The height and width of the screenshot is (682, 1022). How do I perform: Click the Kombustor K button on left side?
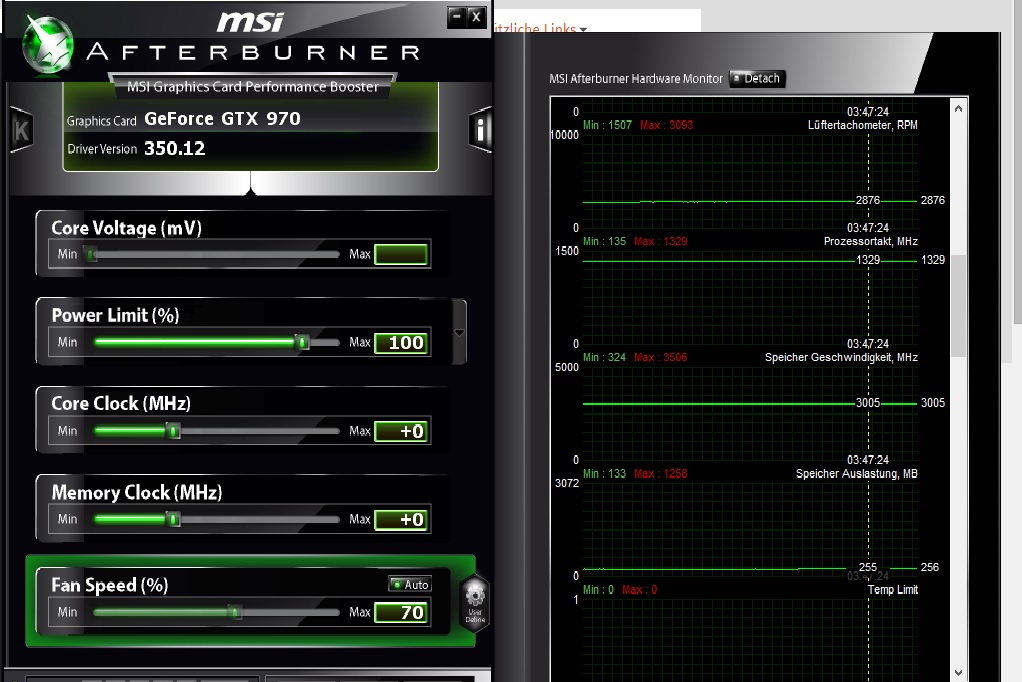pos(22,130)
